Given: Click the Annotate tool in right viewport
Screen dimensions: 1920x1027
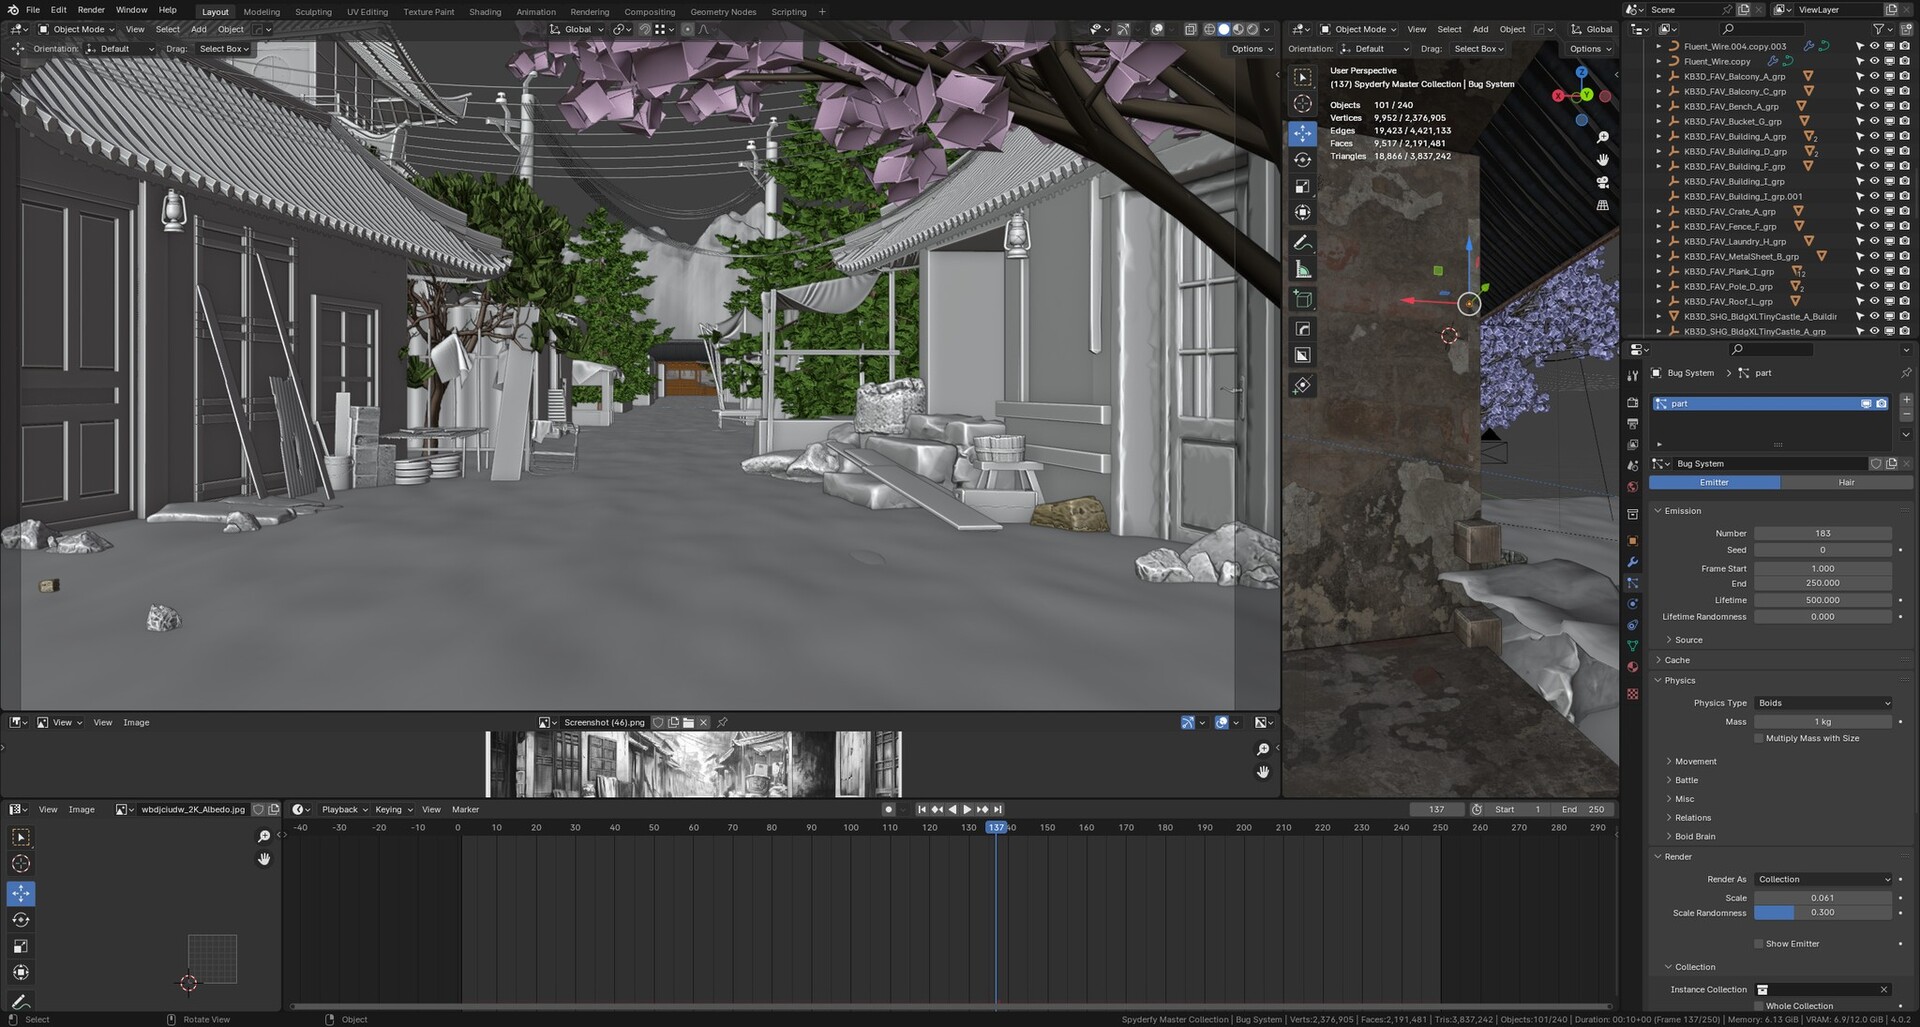Looking at the screenshot, I should coord(1302,243).
